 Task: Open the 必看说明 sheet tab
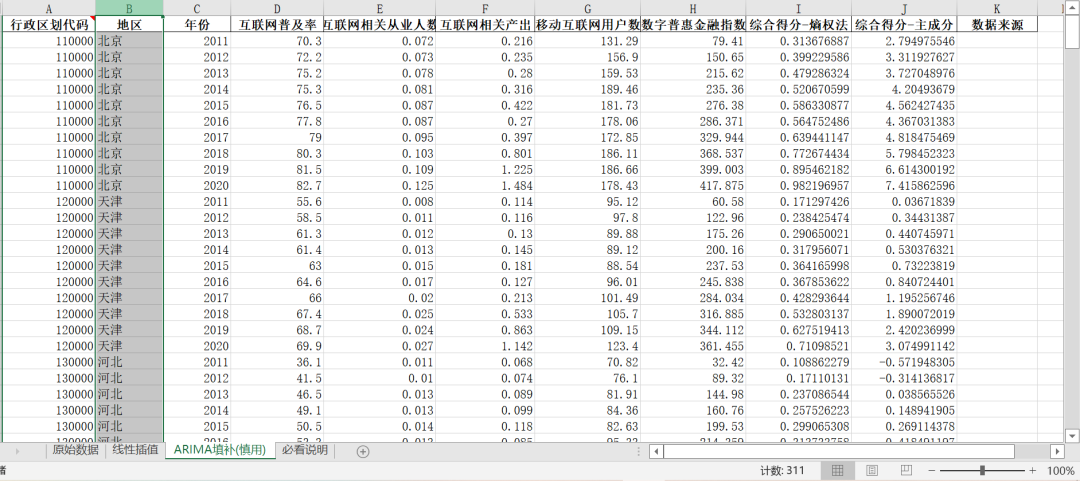click(x=305, y=450)
